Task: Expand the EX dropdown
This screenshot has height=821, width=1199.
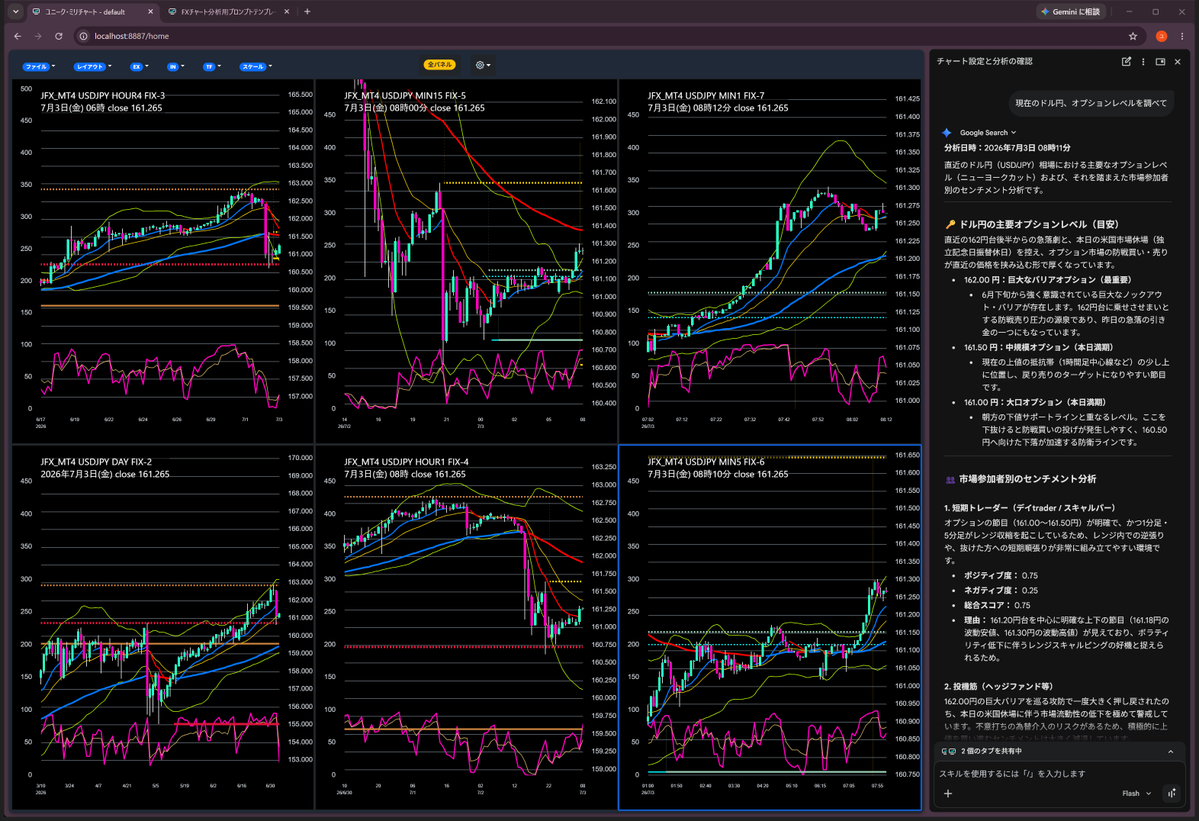Action: (x=139, y=67)
